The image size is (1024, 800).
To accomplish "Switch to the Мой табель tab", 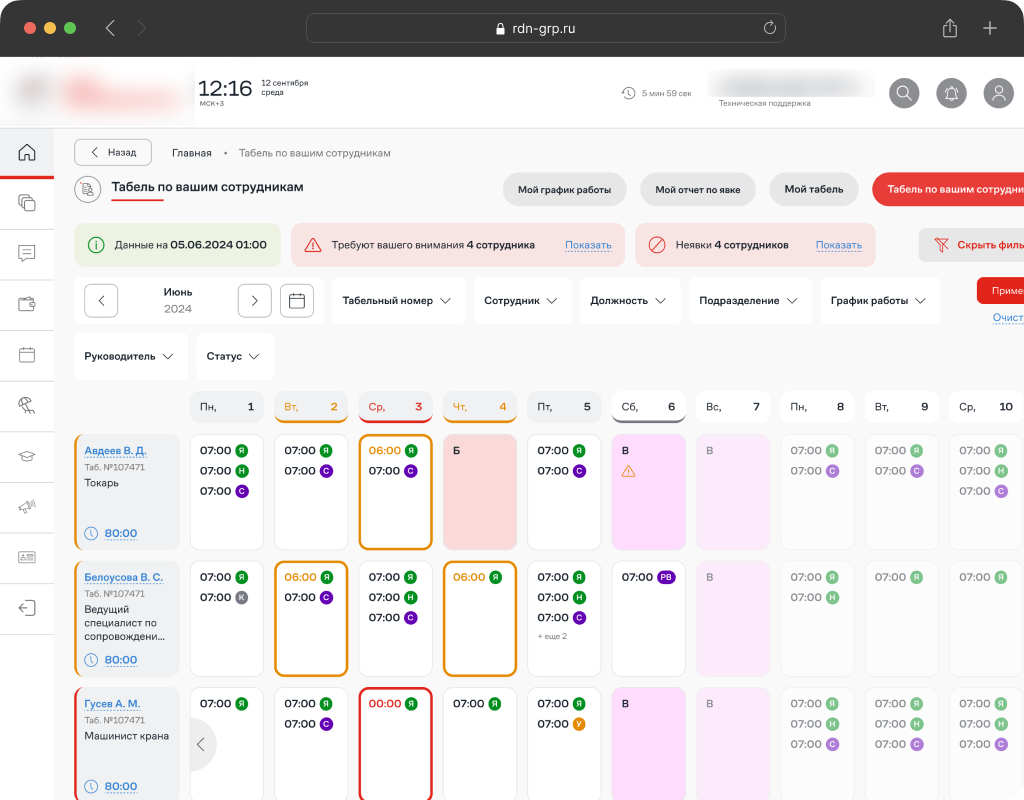I will (x=813, y=189).
